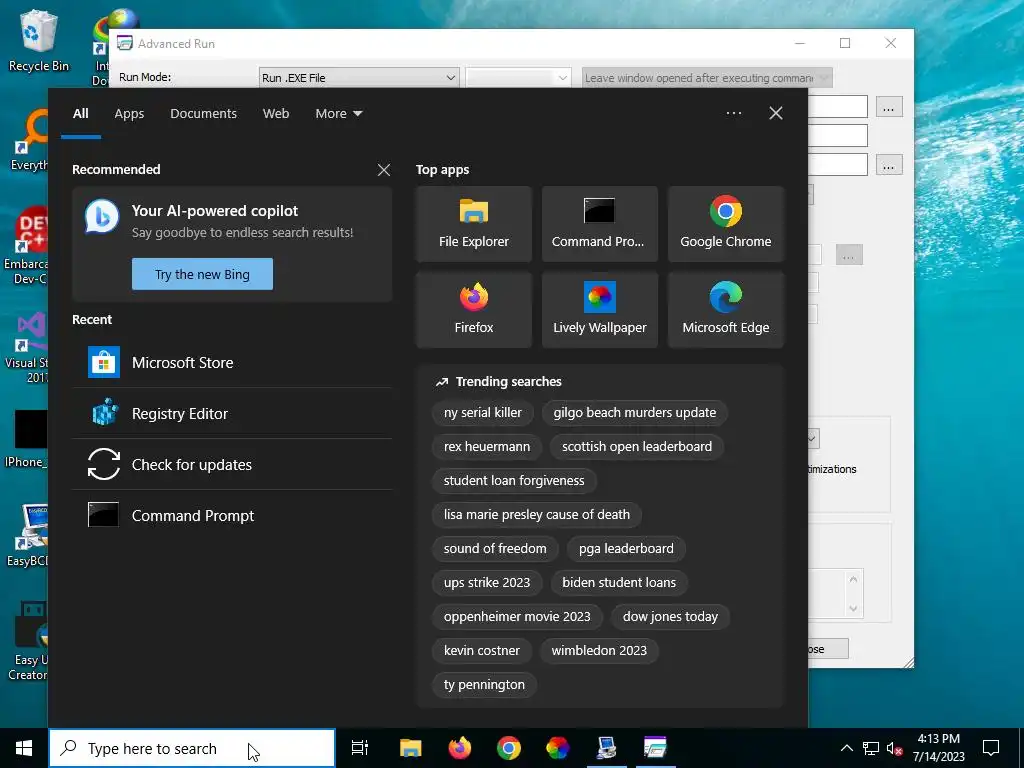This screenshot has height=768, width=1024.
Task: Open Google Chrome tile in Top apps
Action: tap(726, 224)
